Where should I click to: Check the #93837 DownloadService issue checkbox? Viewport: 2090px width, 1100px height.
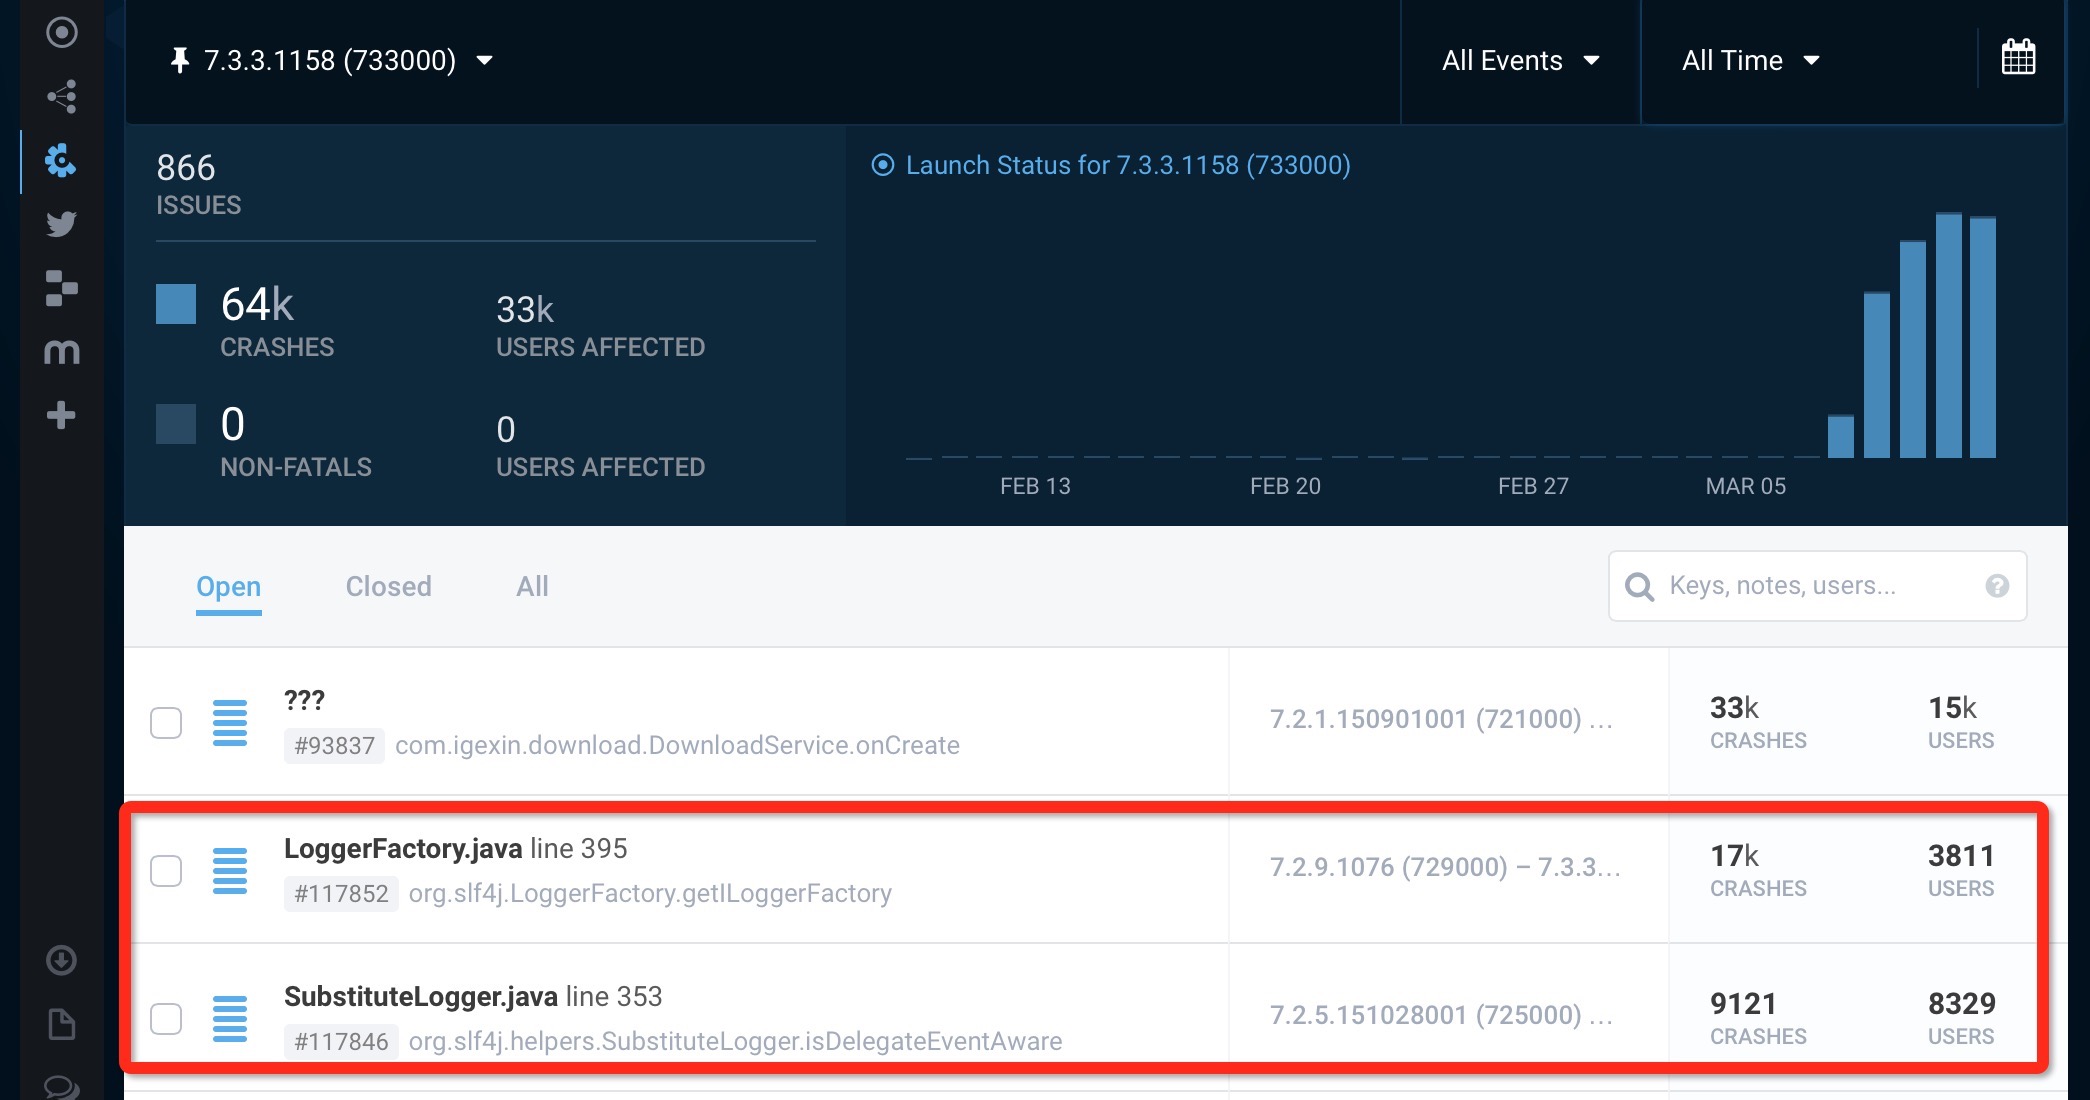point(166,722)
